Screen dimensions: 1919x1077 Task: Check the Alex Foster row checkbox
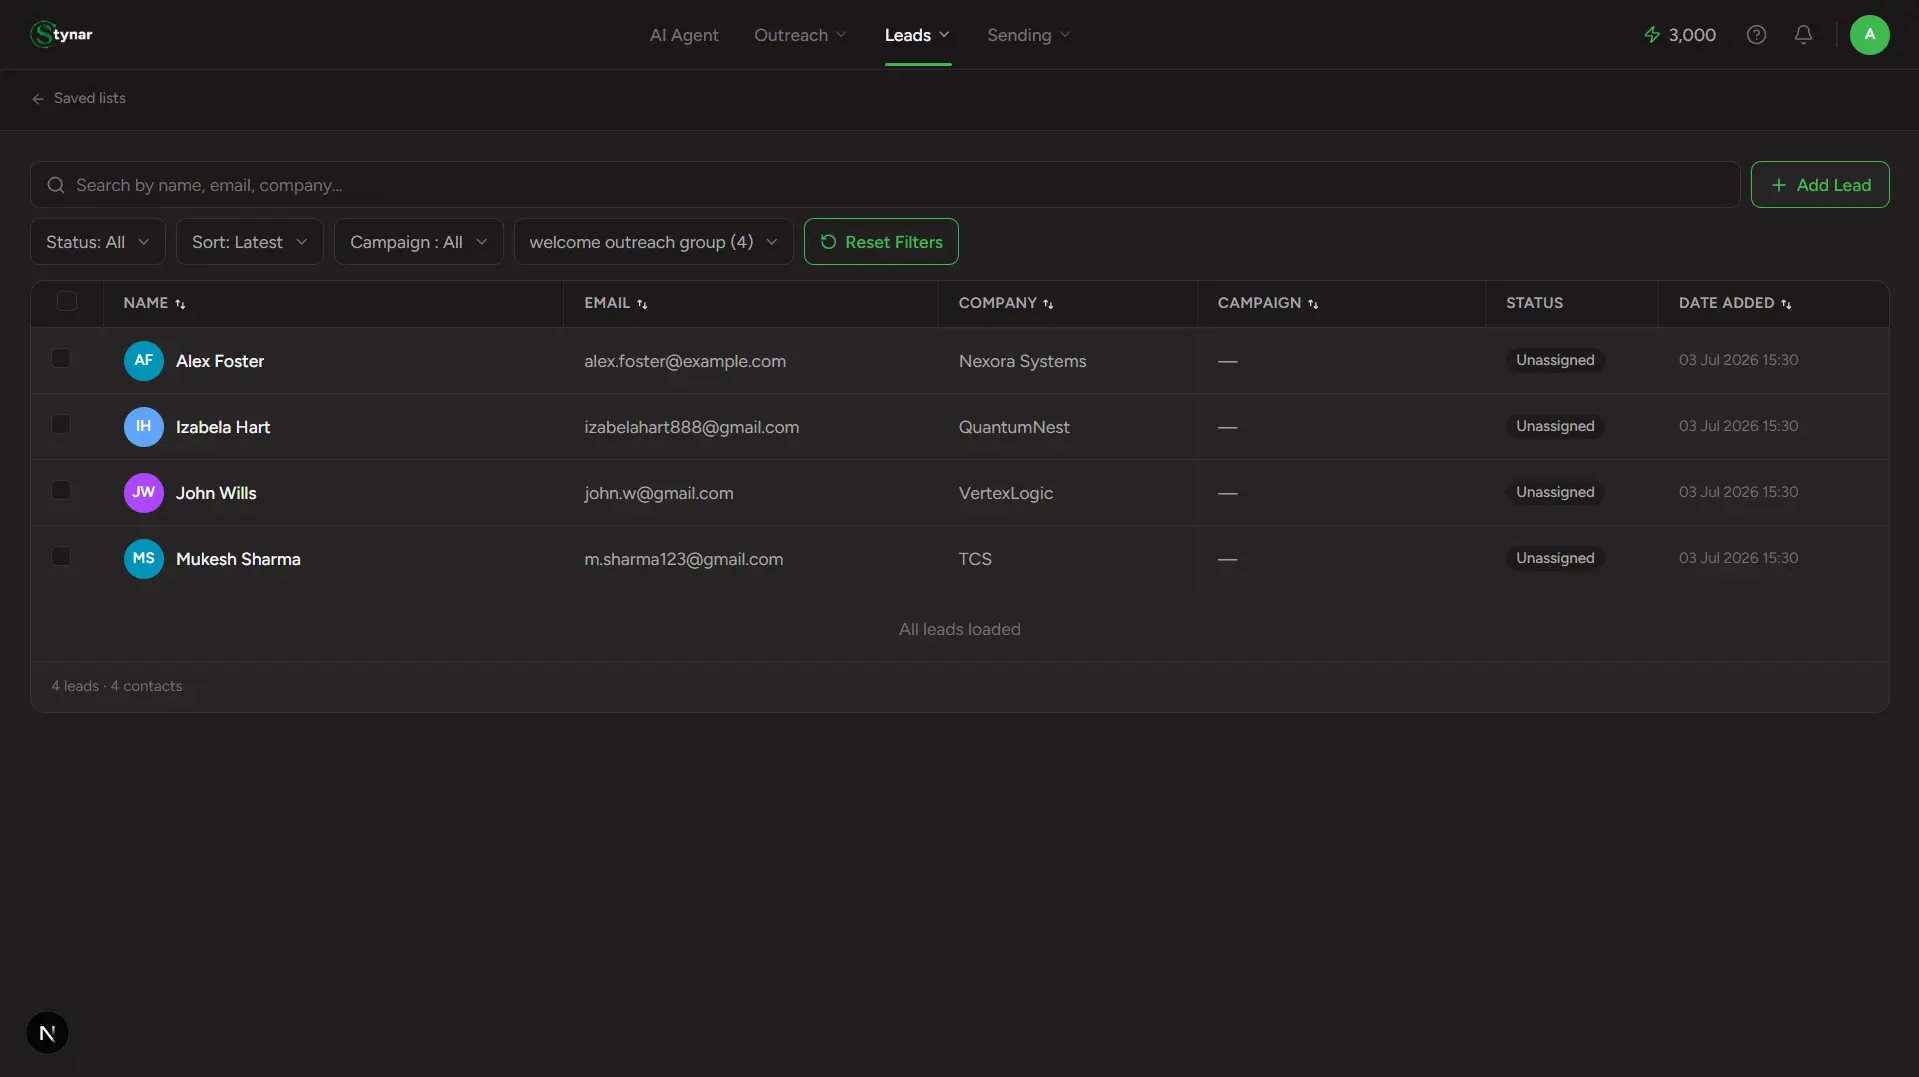coord(61,358)
